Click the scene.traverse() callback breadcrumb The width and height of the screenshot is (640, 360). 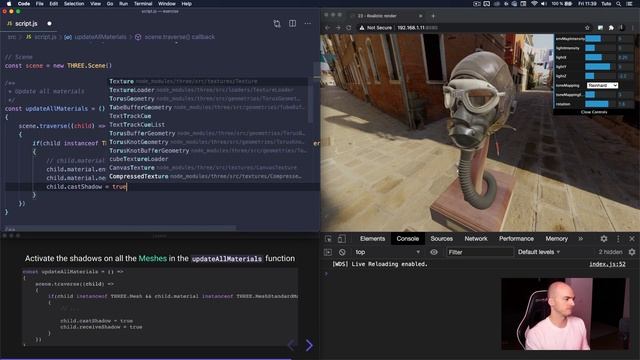[175, 37]
